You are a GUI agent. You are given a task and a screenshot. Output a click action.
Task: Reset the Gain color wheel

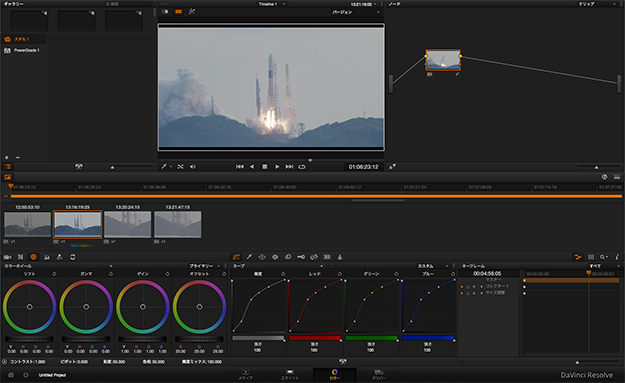[167, 274]
